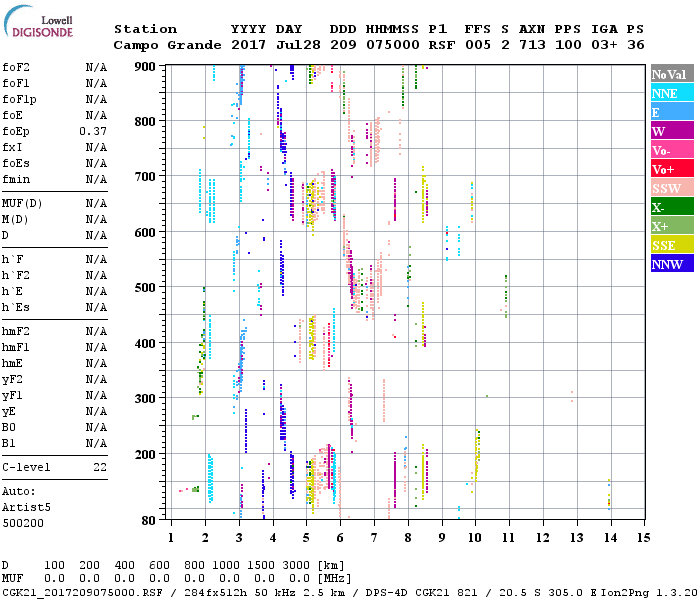Click the foEp value 0.37
This screenshot has height=600, width=700.
coord(93,131)
